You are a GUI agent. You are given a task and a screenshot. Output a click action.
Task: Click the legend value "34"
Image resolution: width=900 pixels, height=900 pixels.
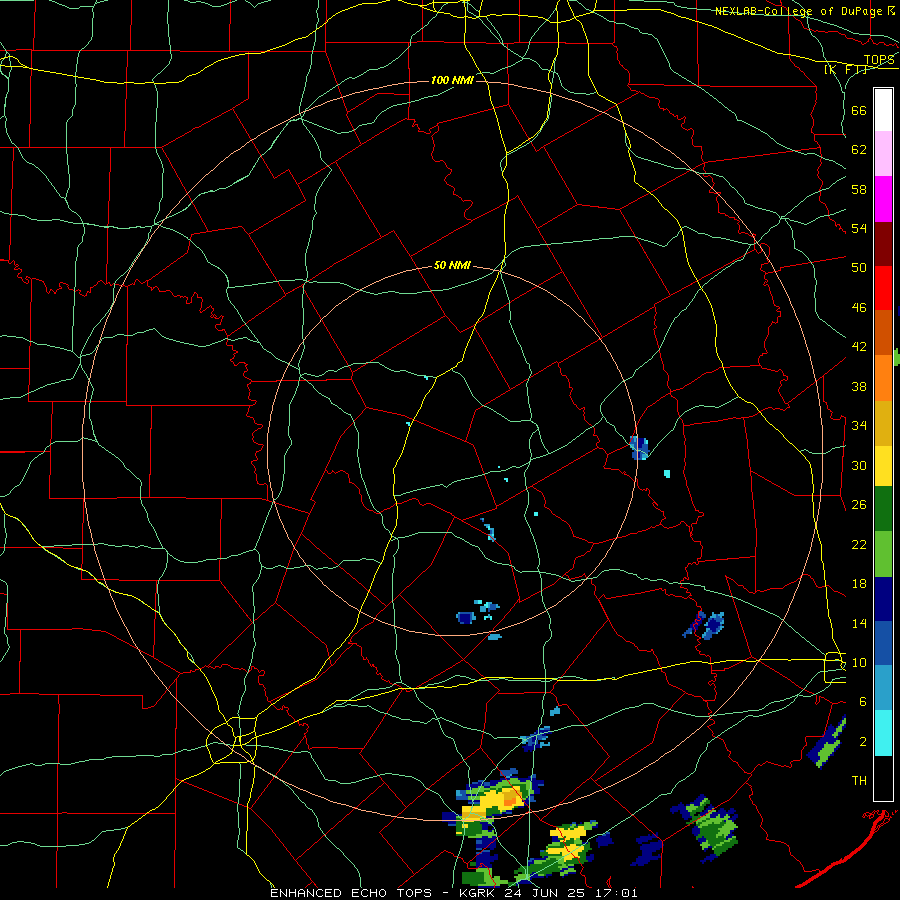859,426
